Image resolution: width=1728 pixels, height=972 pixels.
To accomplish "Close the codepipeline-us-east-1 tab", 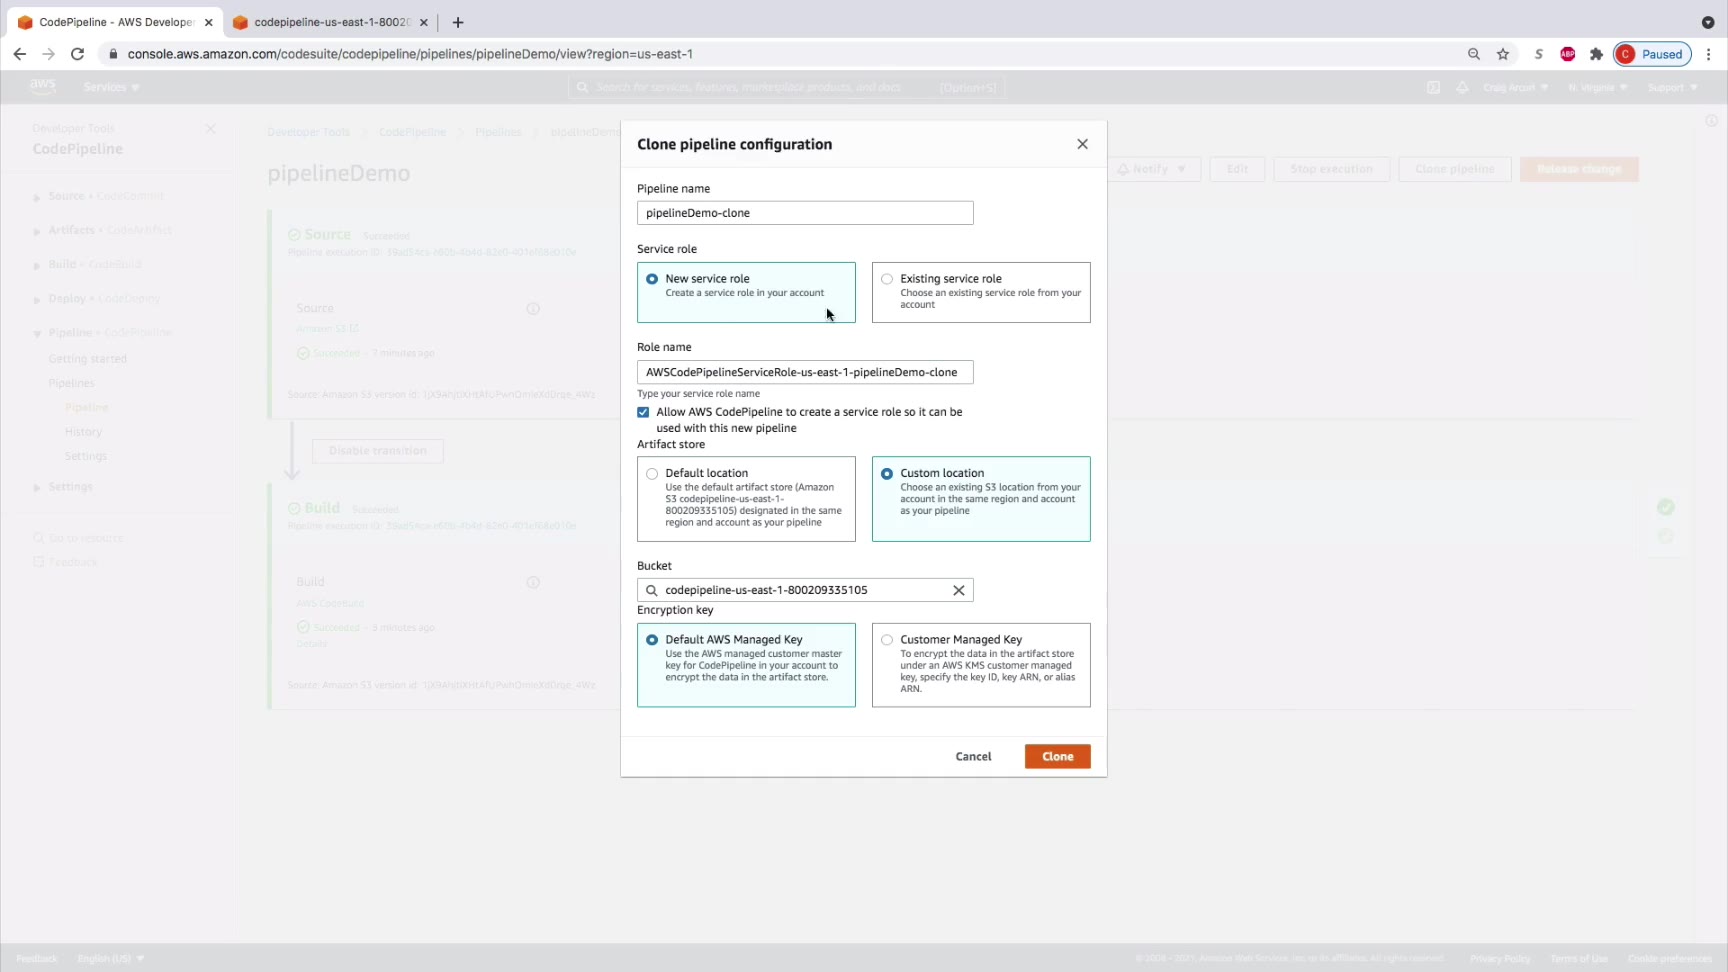I will [423, 22].
